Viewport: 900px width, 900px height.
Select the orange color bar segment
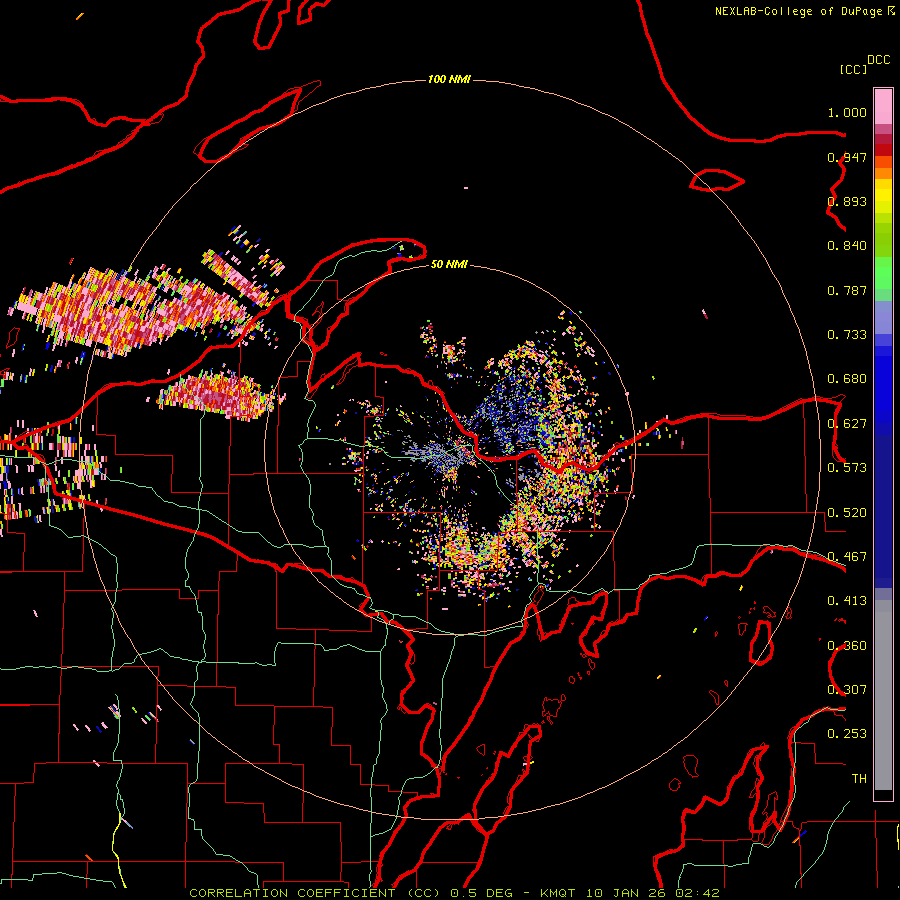pyautogui.click(x=883, y=173)
